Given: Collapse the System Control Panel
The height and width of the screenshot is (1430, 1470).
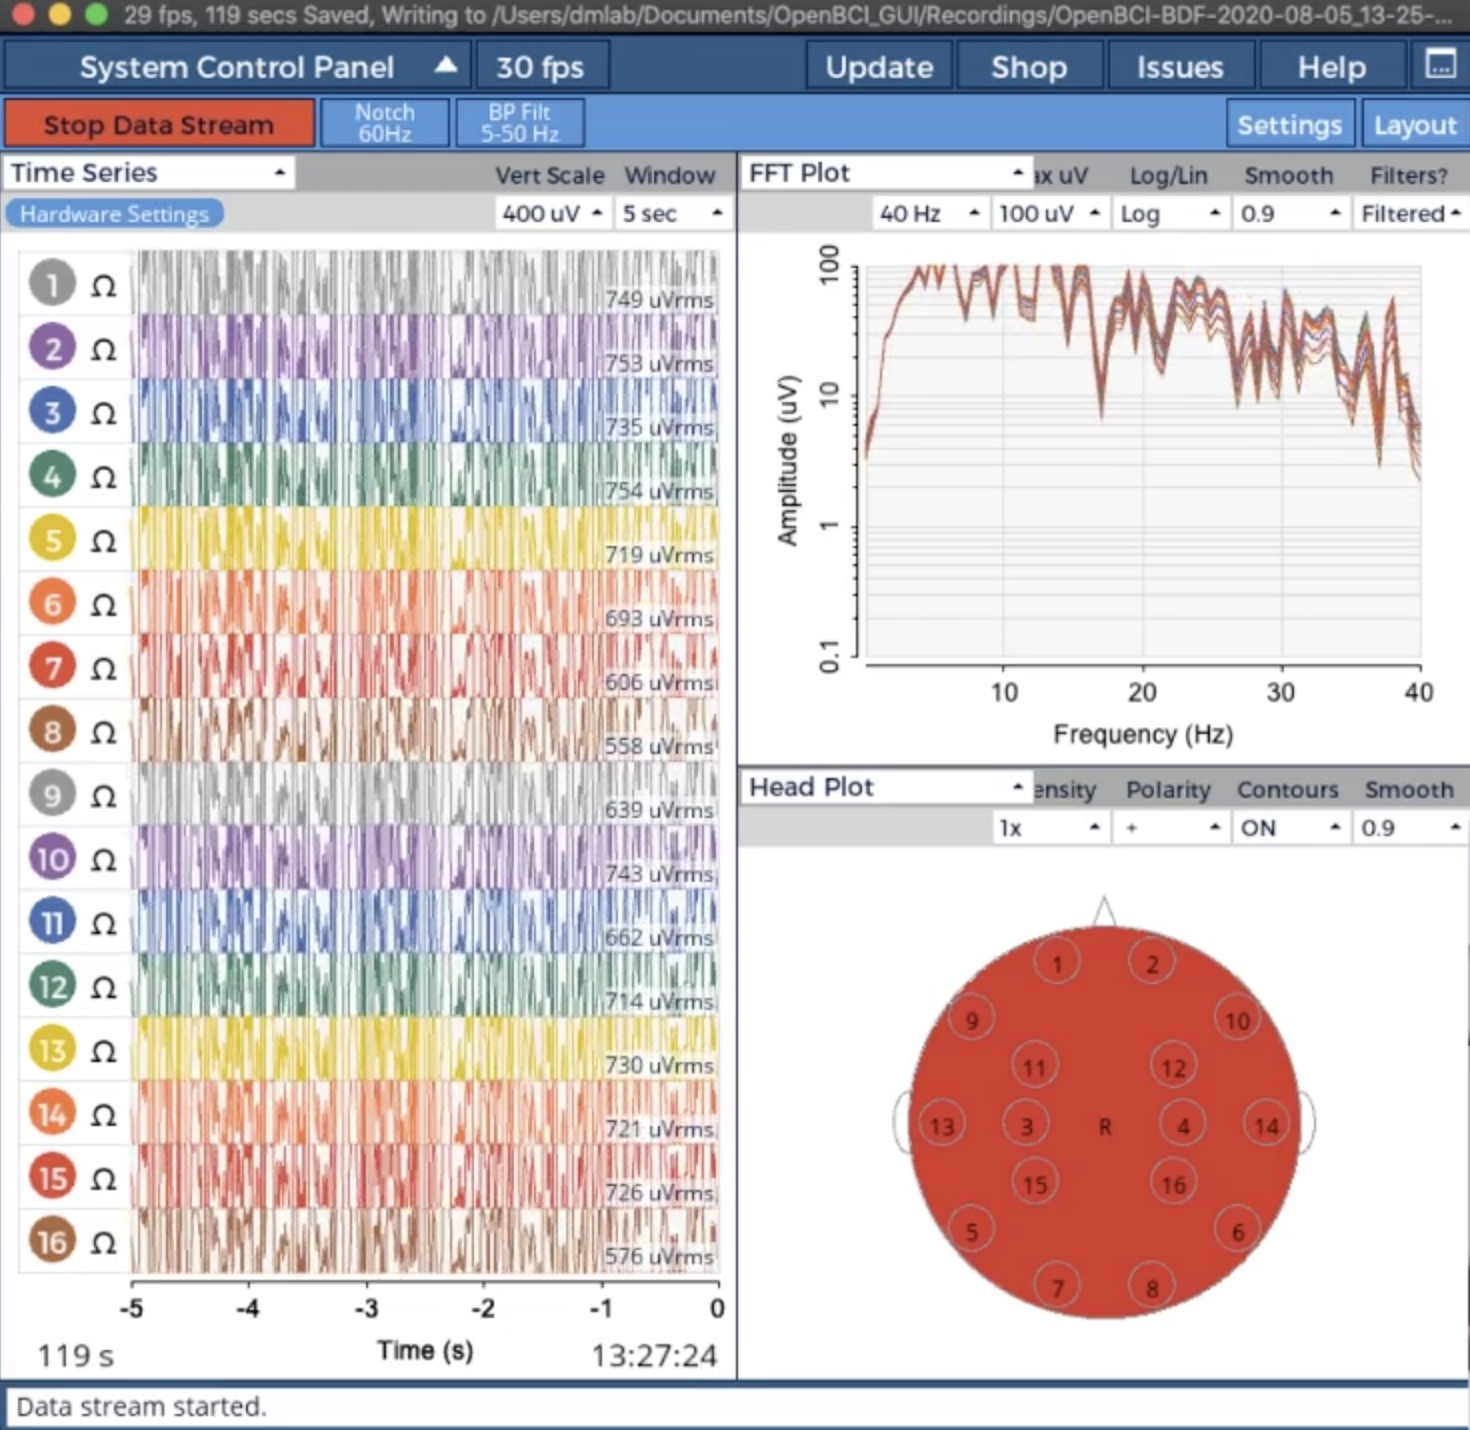Looking at the screenshot, I should tap(444, 64).
